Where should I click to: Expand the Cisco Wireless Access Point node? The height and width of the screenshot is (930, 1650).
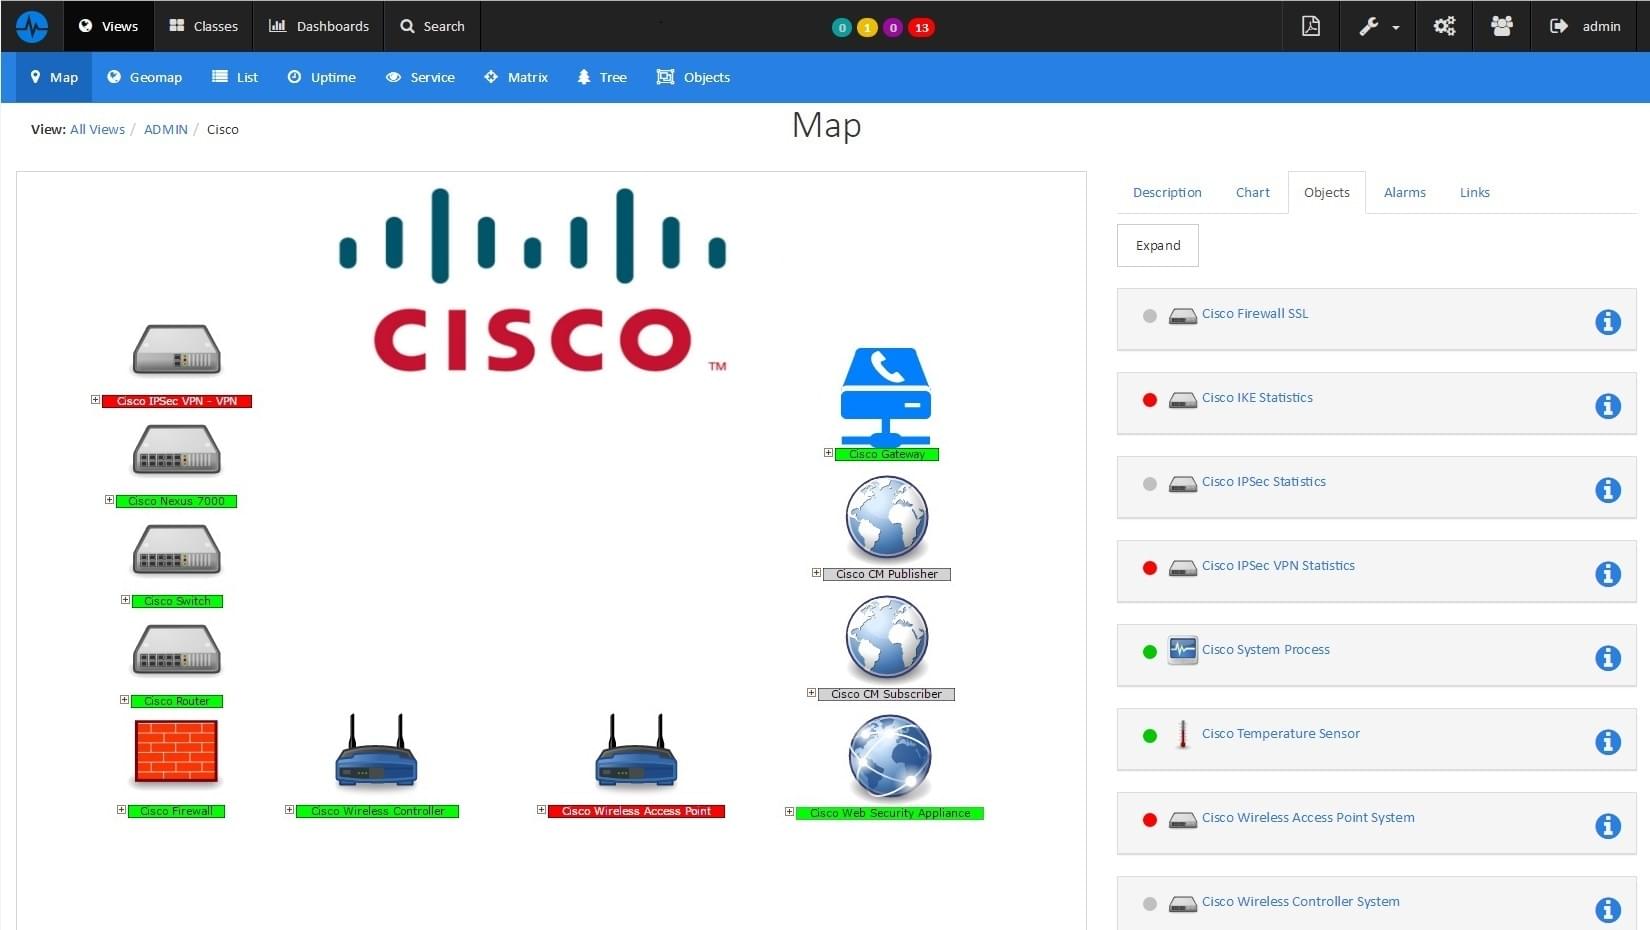point(541,810)
